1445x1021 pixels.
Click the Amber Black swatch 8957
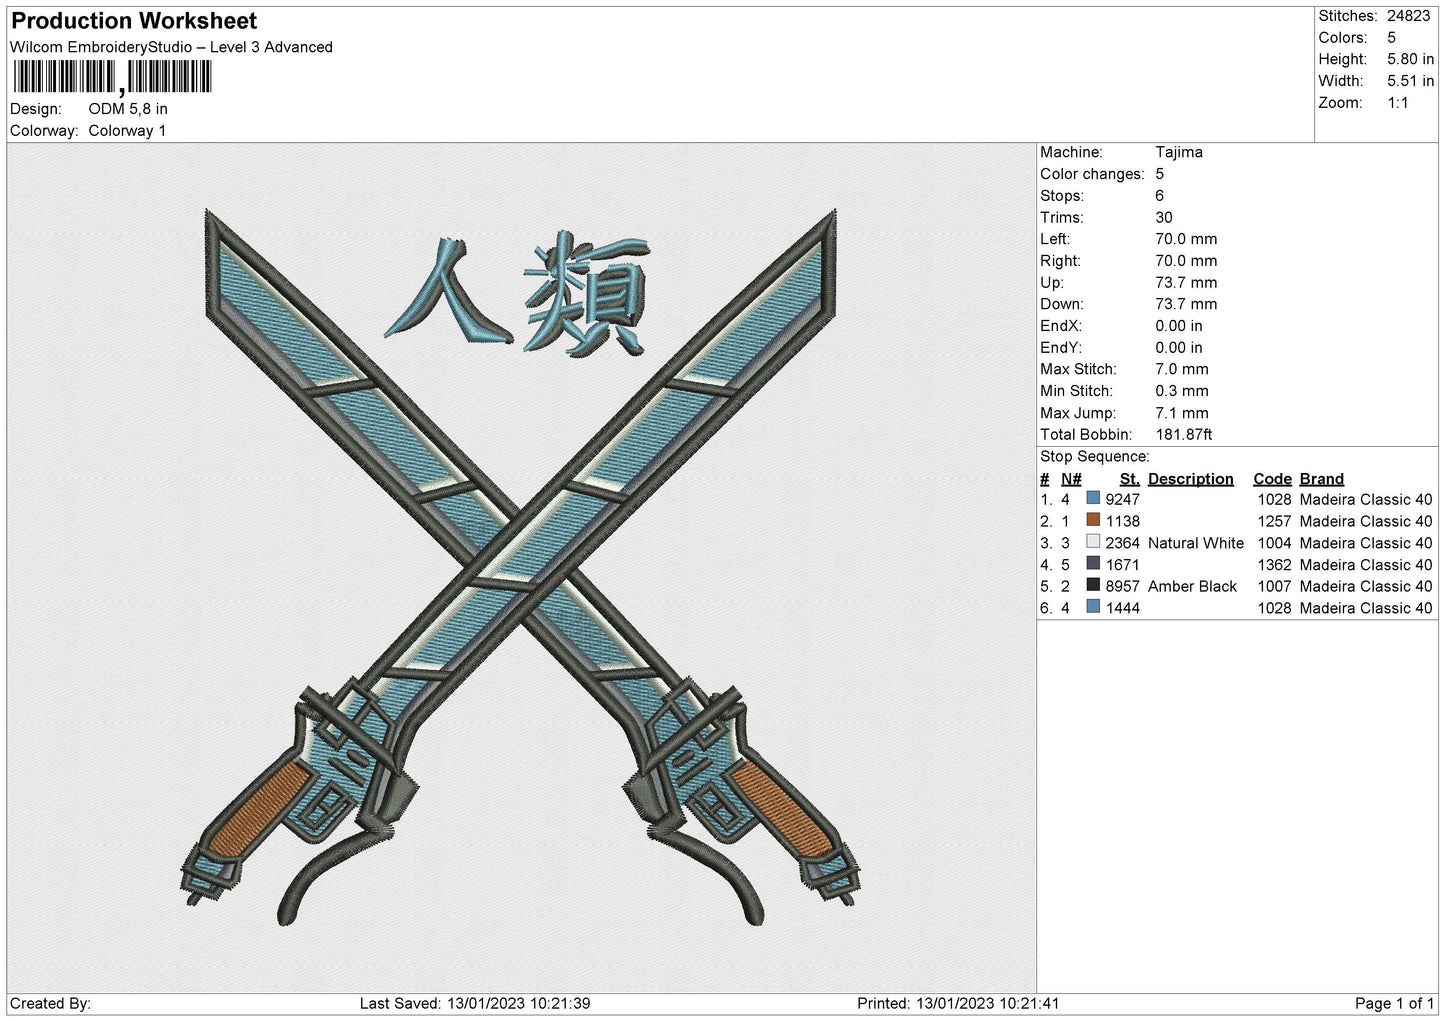pos(1093,585)
